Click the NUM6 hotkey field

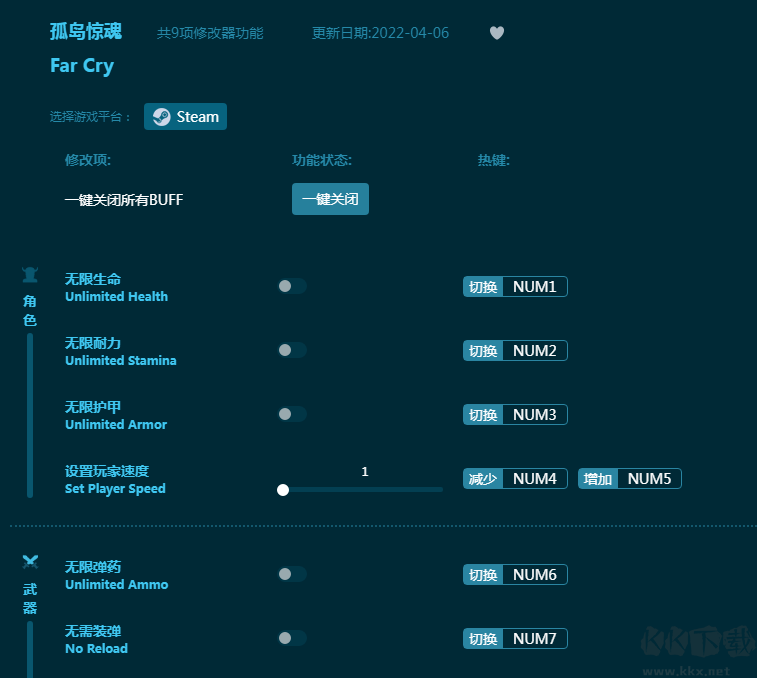(x=535, y=575)
